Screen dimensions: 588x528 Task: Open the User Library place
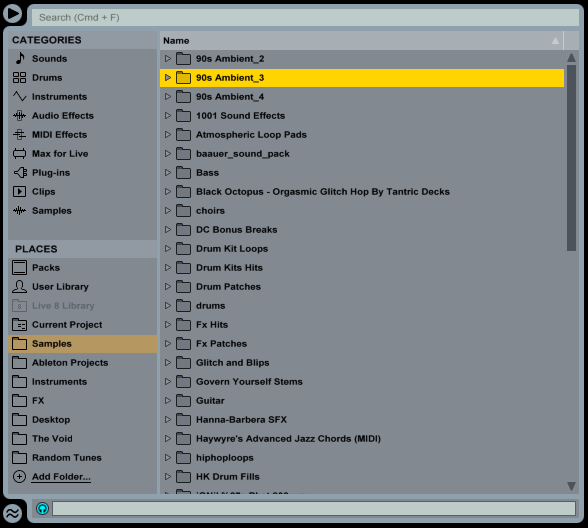tap(82, 287)
